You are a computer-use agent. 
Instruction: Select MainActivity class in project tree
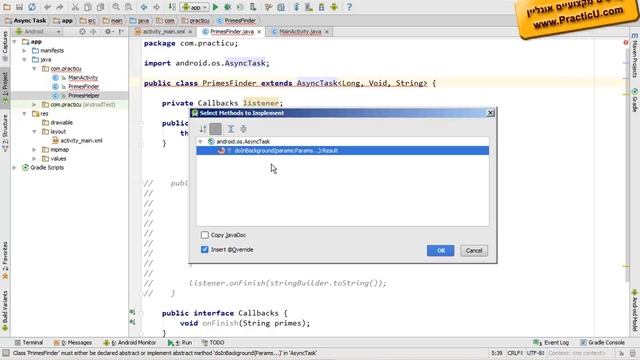coord(83,78)
